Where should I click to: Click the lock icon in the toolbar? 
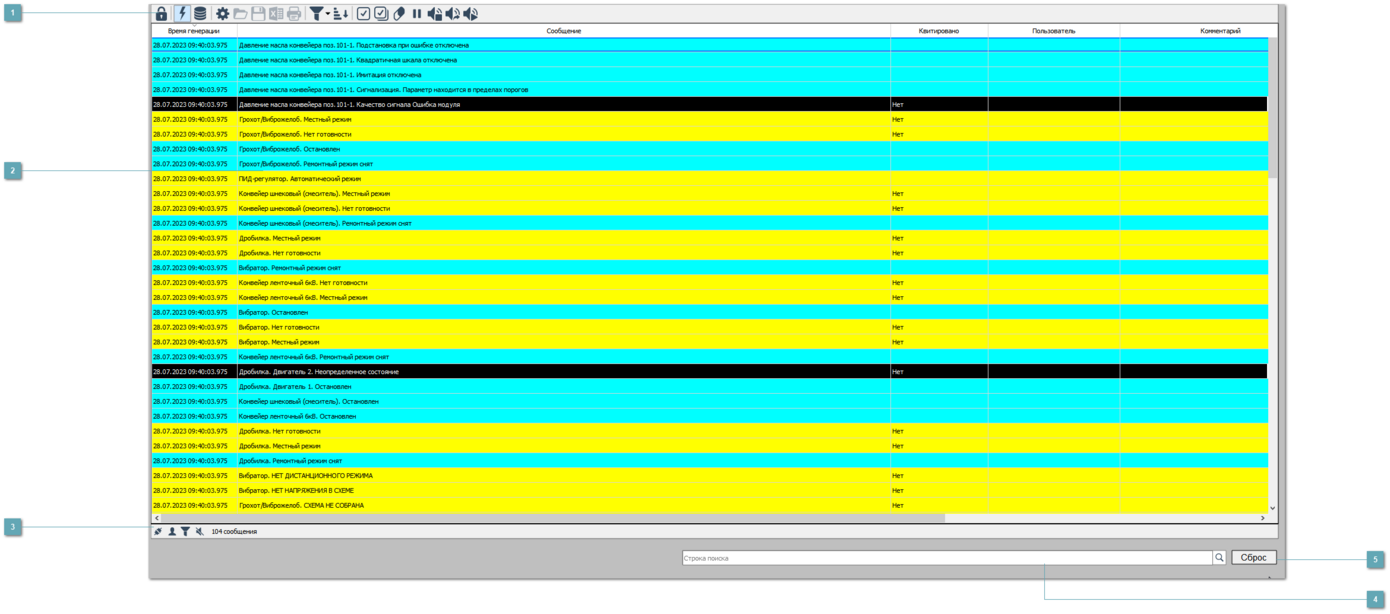pos(161,14)
